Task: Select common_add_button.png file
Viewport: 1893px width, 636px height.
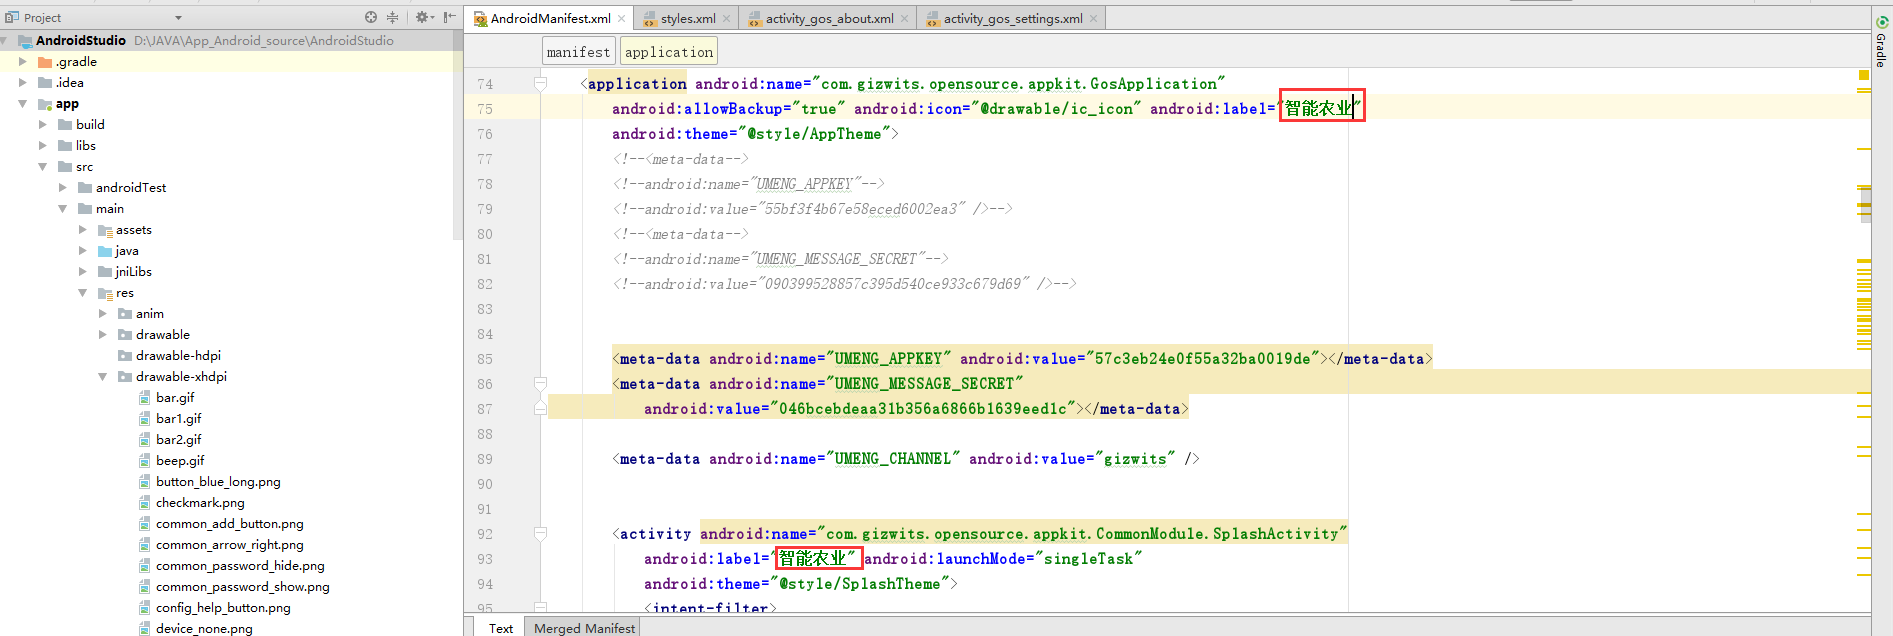Action: [x=230, y=524]
